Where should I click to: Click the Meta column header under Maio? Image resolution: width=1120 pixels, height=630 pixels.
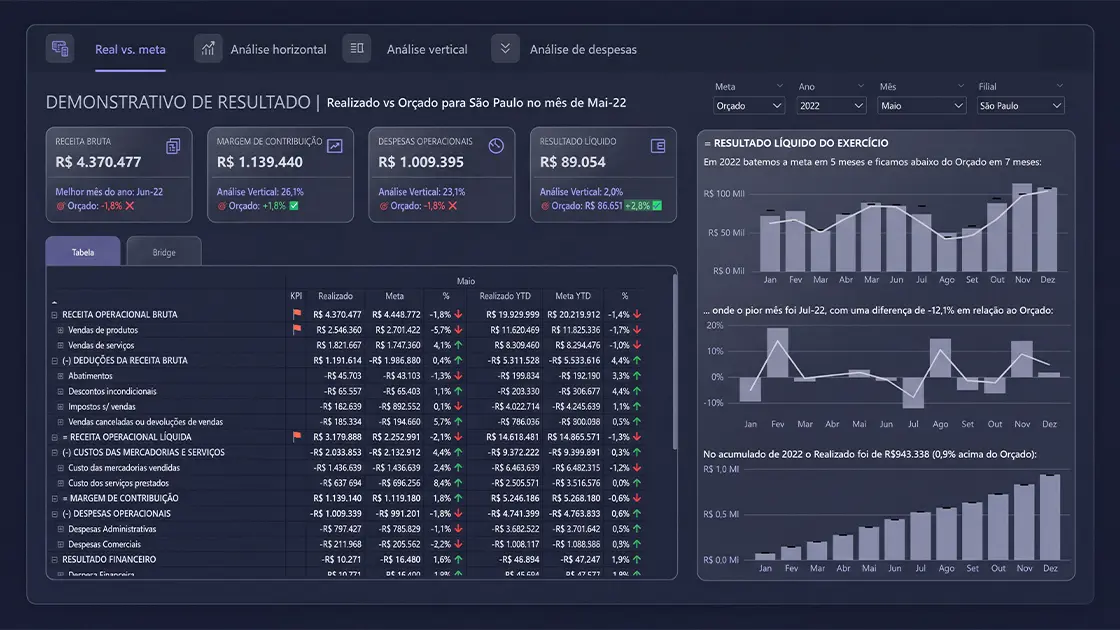tap(394, 296)
